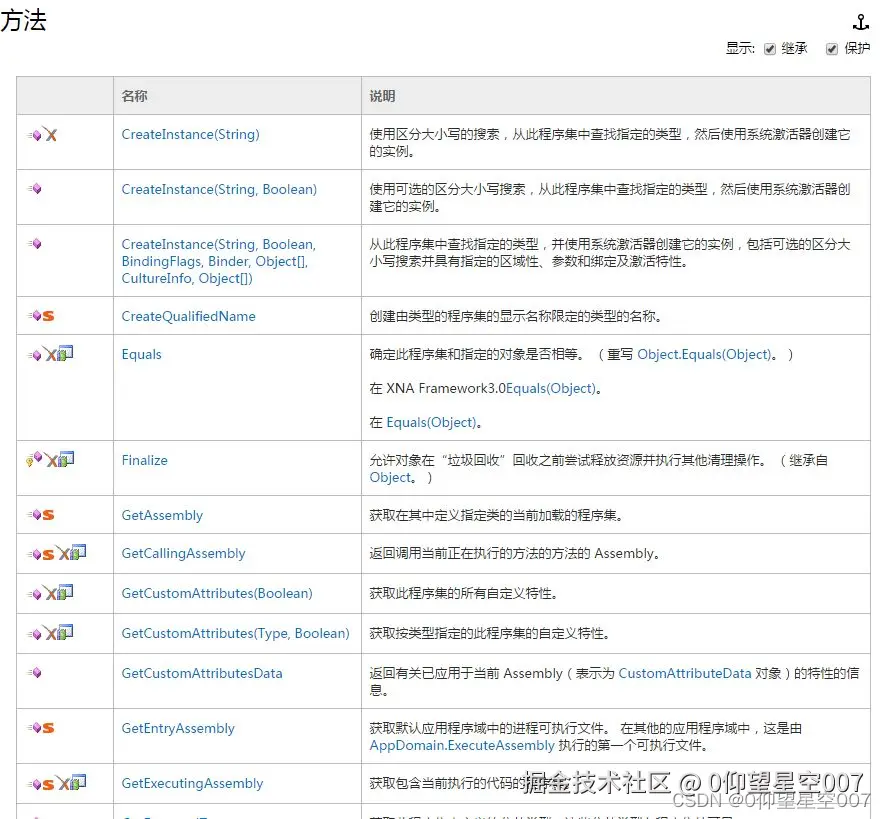The height and width of the screenshot is (819, 886).
Task: Click X icon in GetCustomAttributes(Type, Boolean) row
Action: 51,634
